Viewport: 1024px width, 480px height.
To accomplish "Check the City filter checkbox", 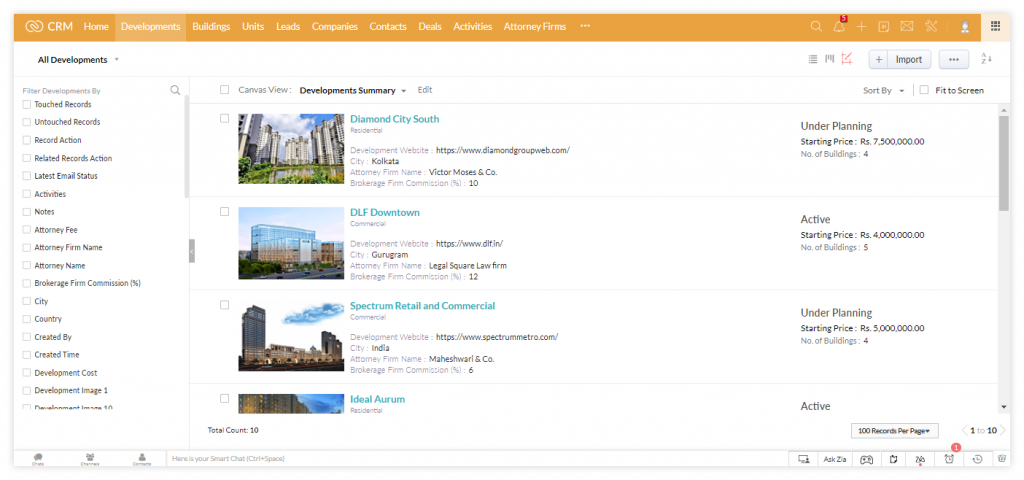I will click(x=27, y=302).
